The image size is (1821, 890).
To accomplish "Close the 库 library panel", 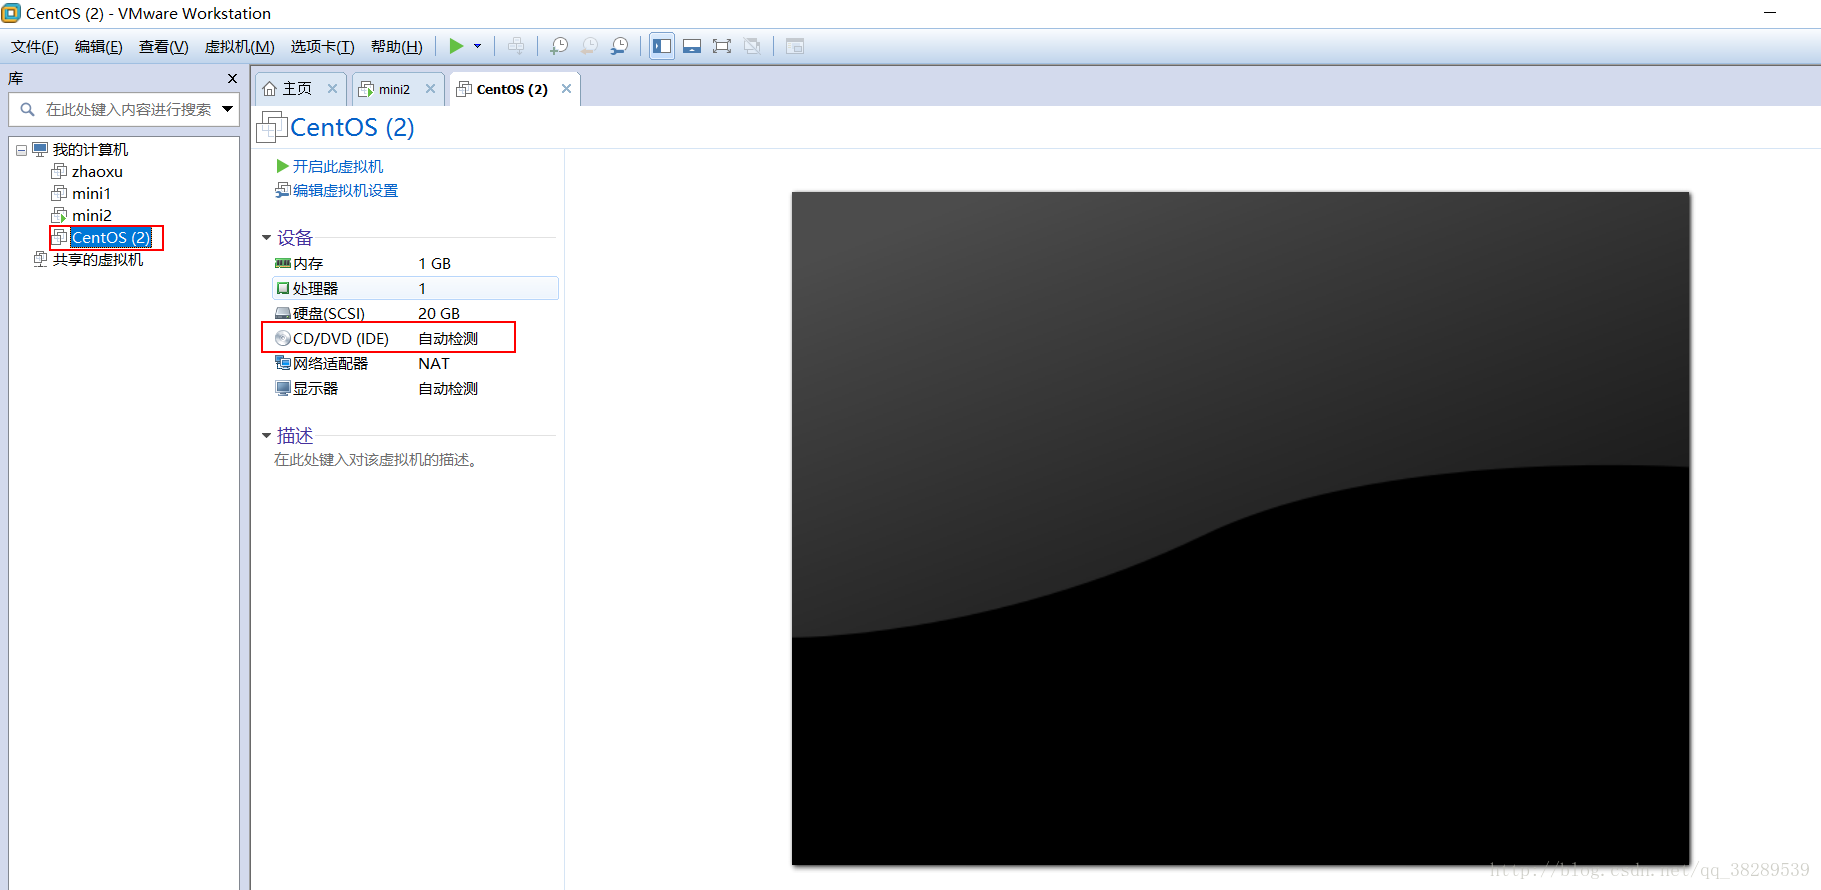I will pyautogui.click(x=232, y=78).
